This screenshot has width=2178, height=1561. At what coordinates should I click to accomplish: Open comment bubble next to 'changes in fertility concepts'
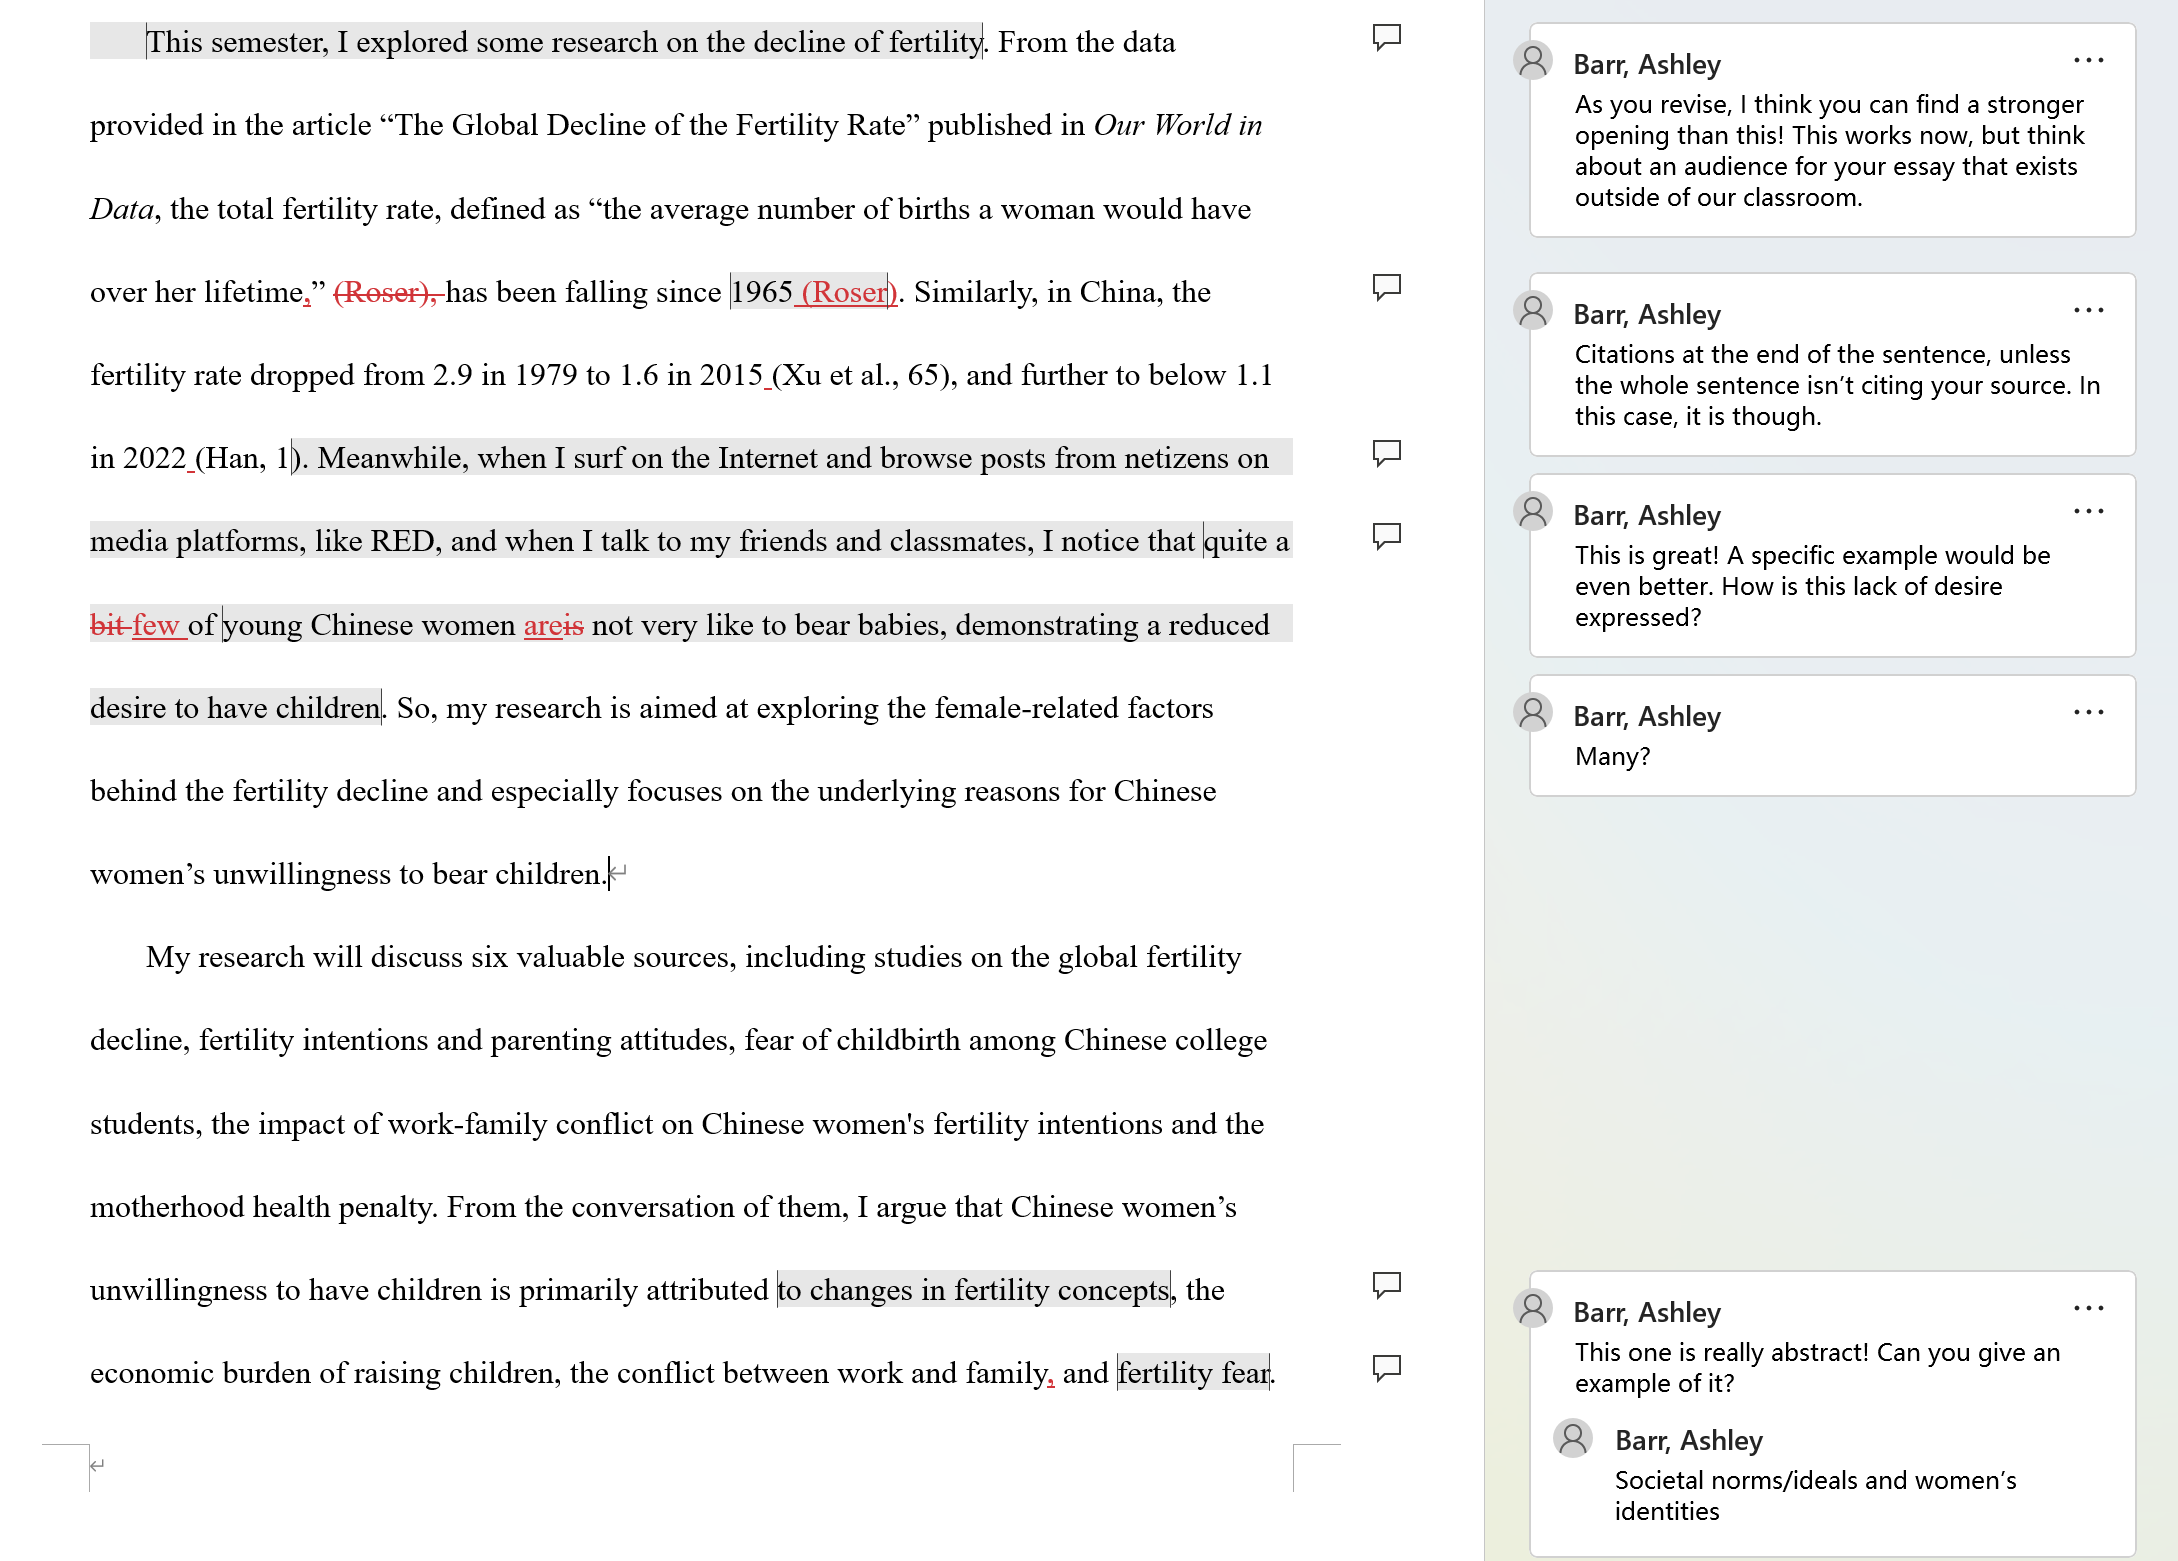tap(1386, 1285)
